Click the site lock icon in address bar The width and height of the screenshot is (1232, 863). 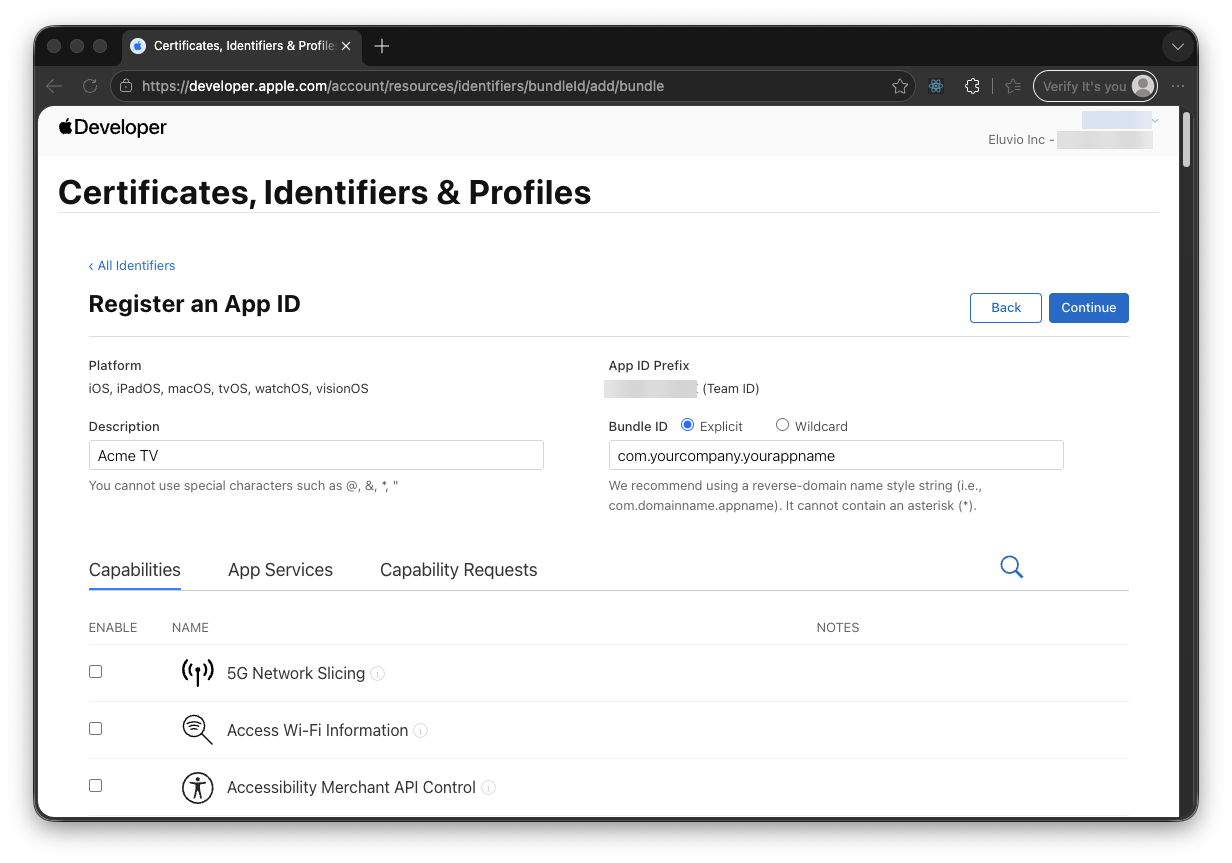(126, 86)
